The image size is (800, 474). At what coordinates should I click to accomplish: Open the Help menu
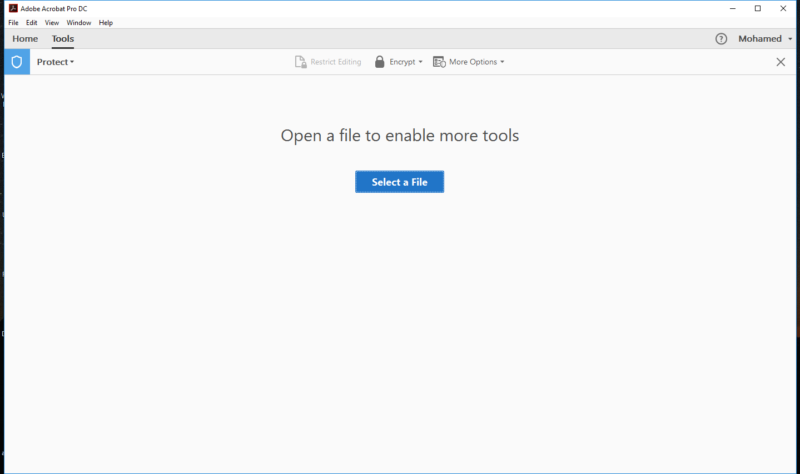[106, 22]
